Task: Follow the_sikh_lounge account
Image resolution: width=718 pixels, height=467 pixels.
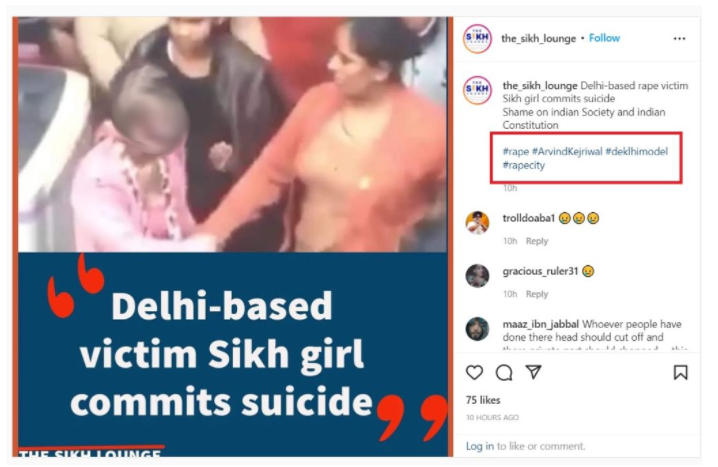Action: 604,38
